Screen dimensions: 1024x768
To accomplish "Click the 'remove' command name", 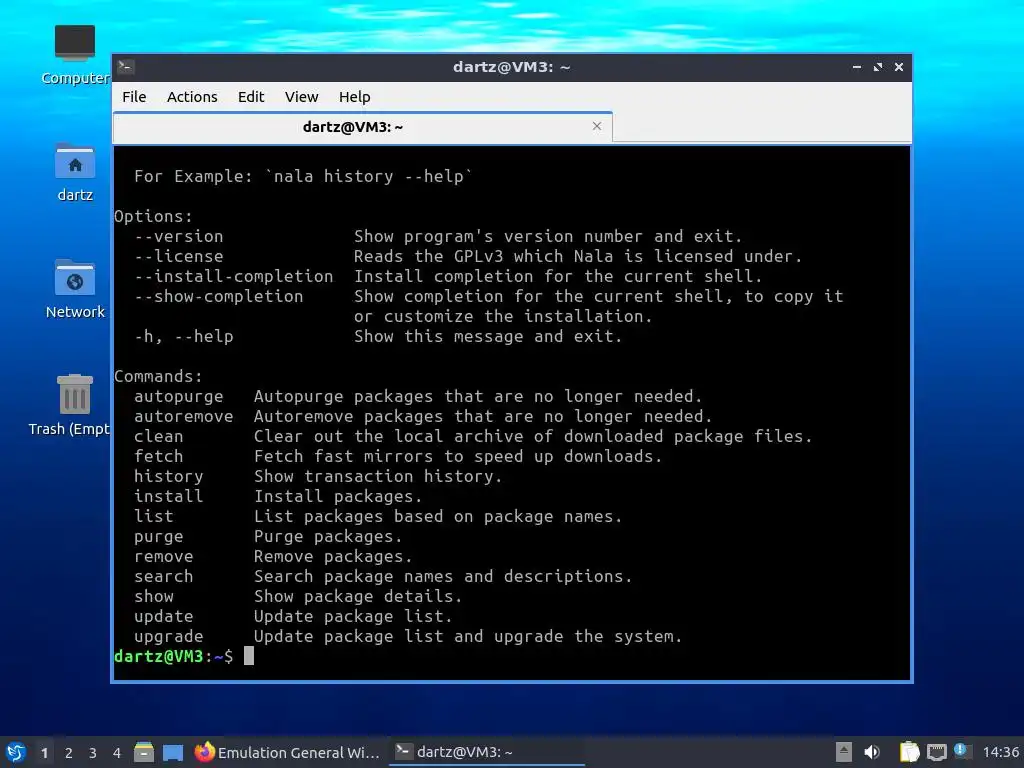I will point(163,556).
